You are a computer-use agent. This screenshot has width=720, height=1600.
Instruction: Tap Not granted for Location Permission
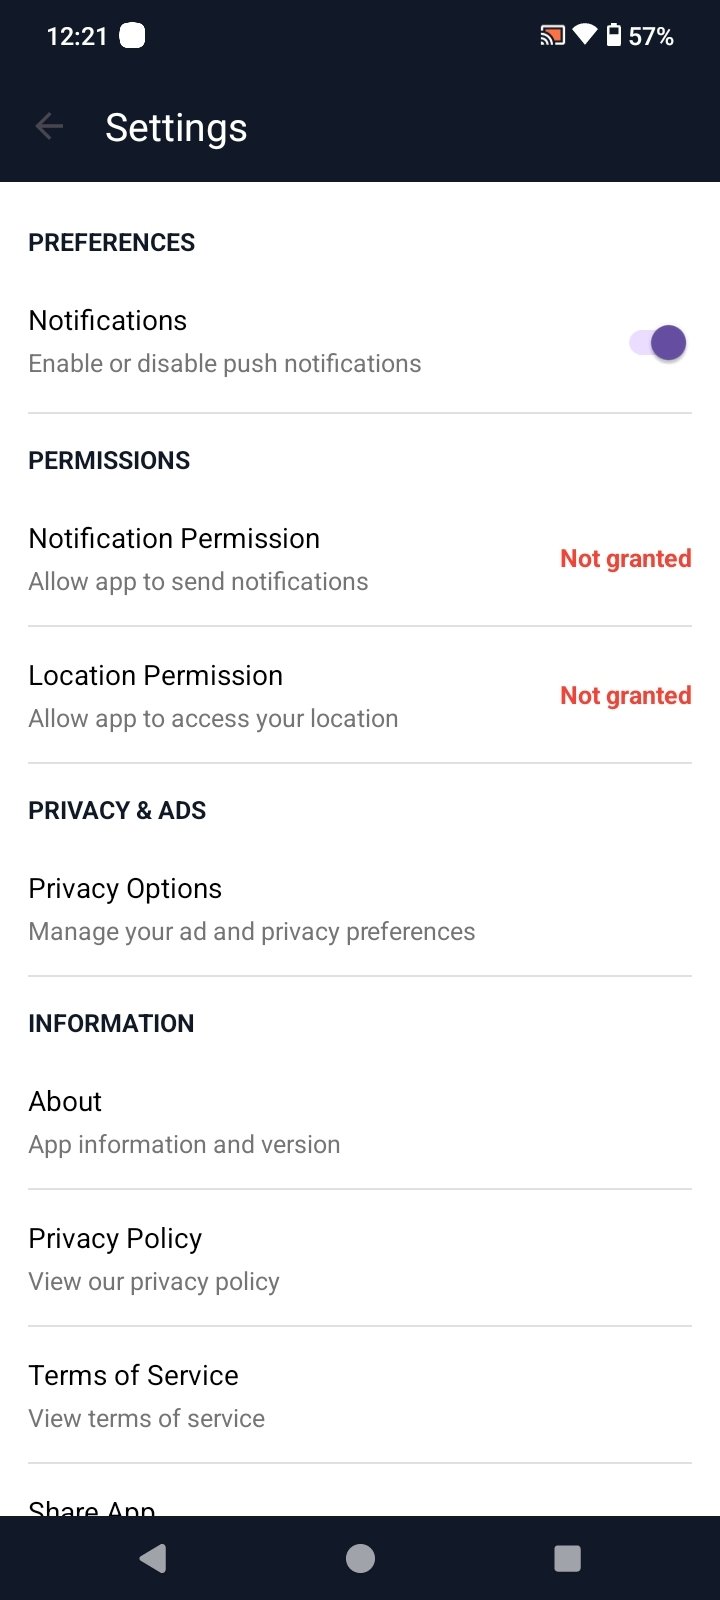click(x=625, y=696)
